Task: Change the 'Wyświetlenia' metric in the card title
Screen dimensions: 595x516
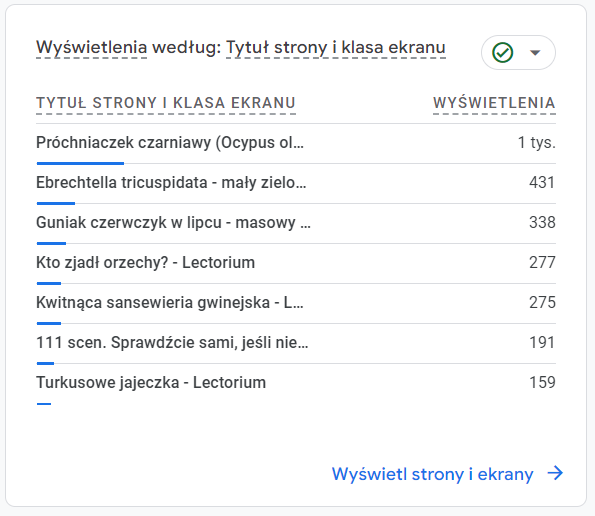Action: pyautogui.click(x=91, y=48)
